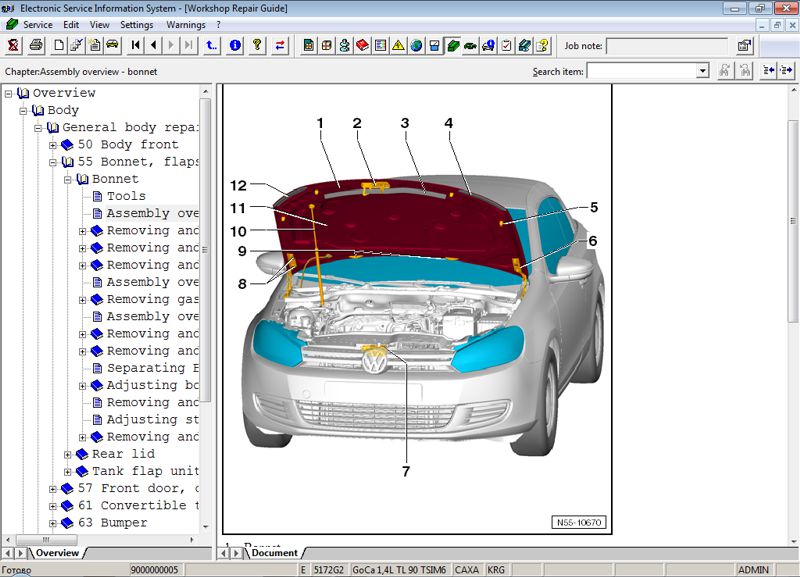Open the Service menu
The image size is (800, 577).
click(x=38, y=24)
